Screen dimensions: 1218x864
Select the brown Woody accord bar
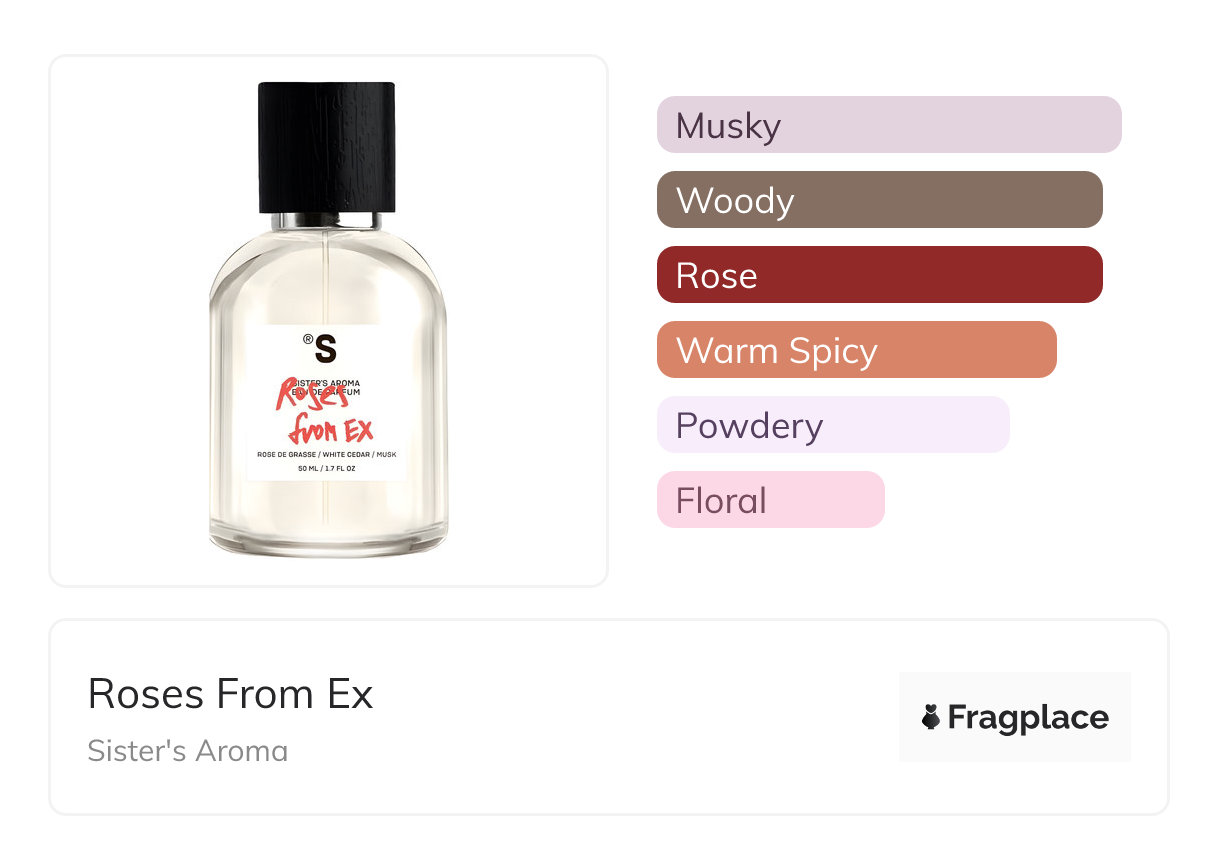879,200
